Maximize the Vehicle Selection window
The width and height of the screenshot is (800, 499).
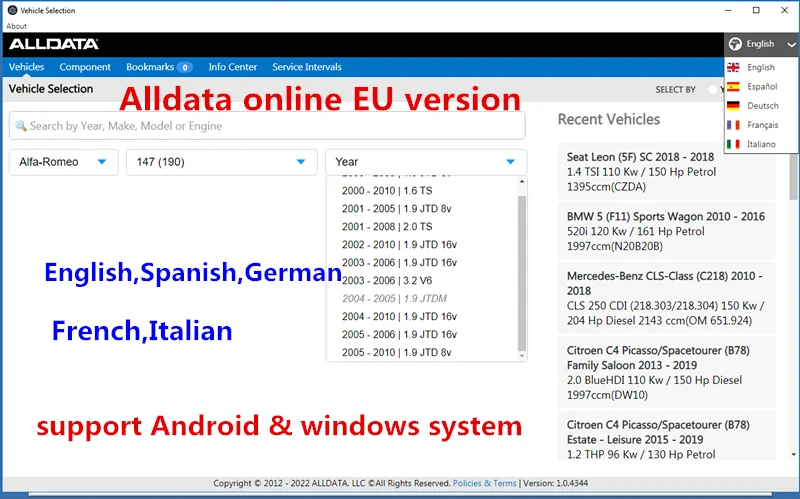756,10
